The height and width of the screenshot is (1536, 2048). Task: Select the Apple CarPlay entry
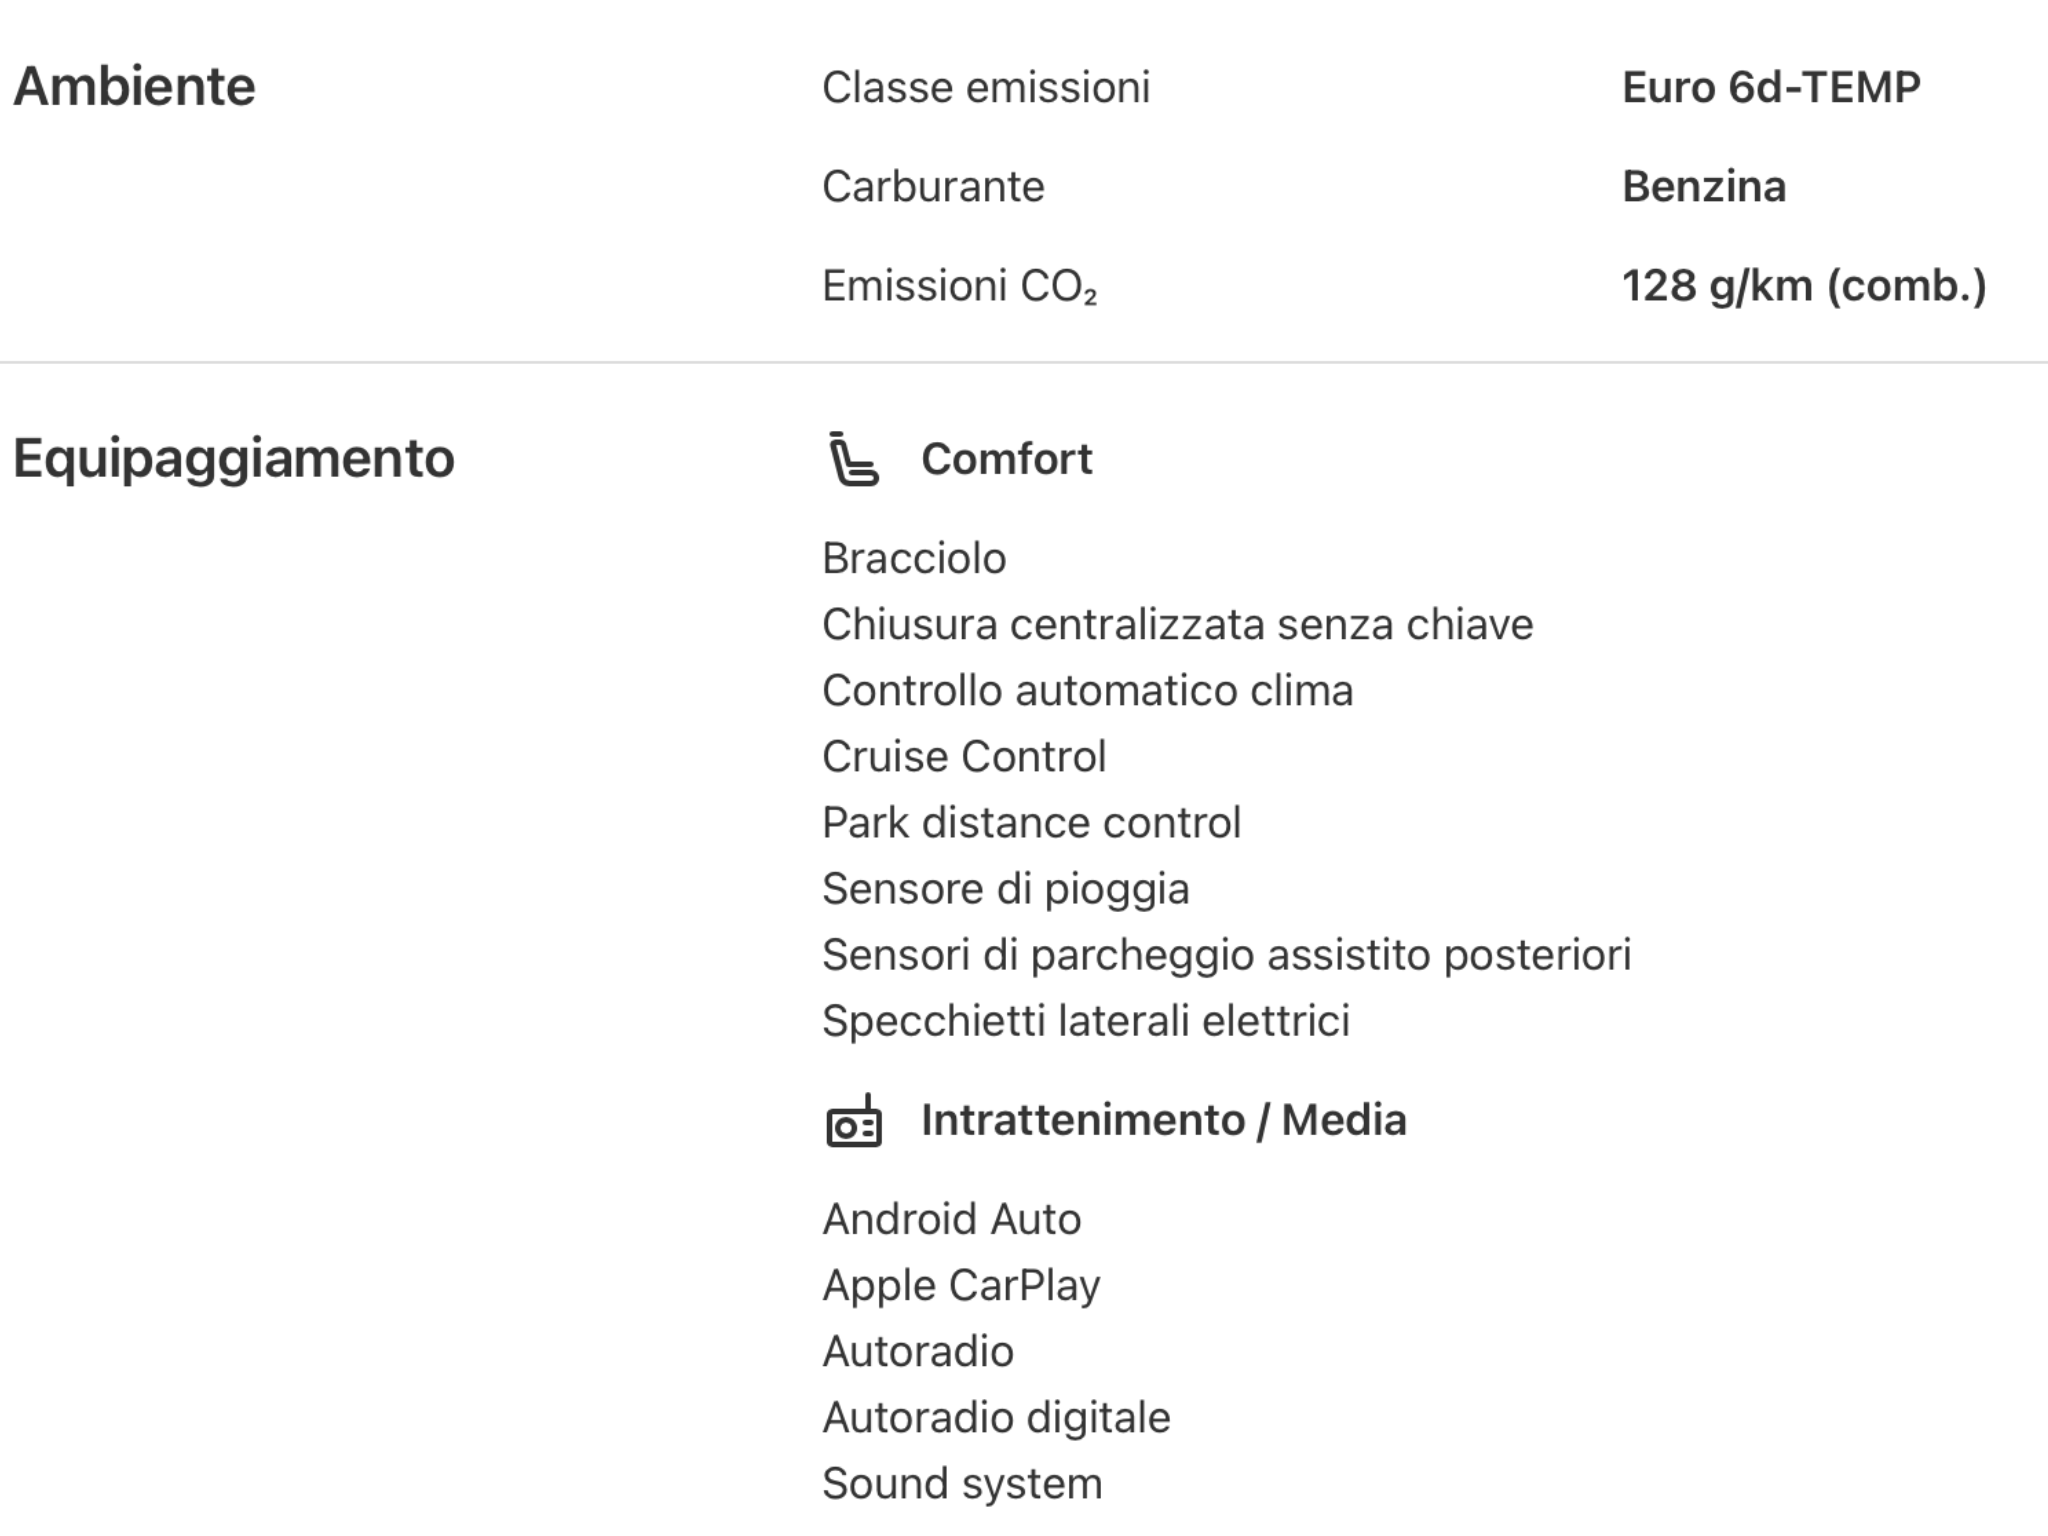pos(960,1285)
